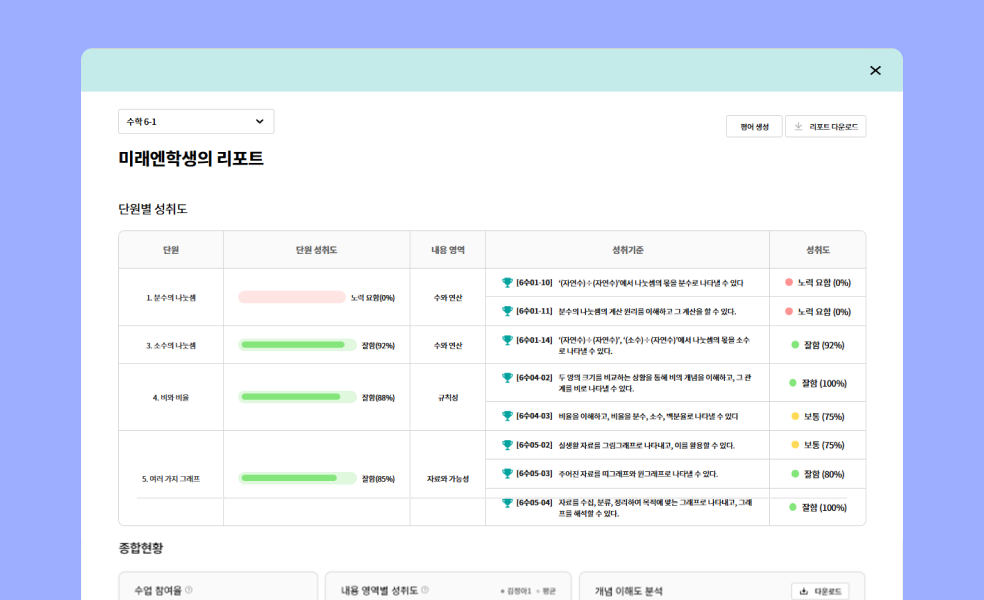984x600 pixels.
Task: Click 다운로드 button in 개념 이해도 분석
Action: coord(820,591)
